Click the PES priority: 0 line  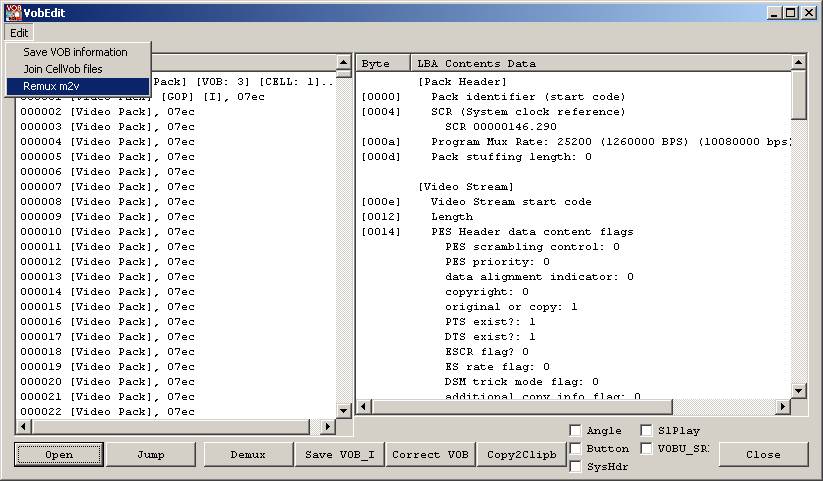(498, 262)
